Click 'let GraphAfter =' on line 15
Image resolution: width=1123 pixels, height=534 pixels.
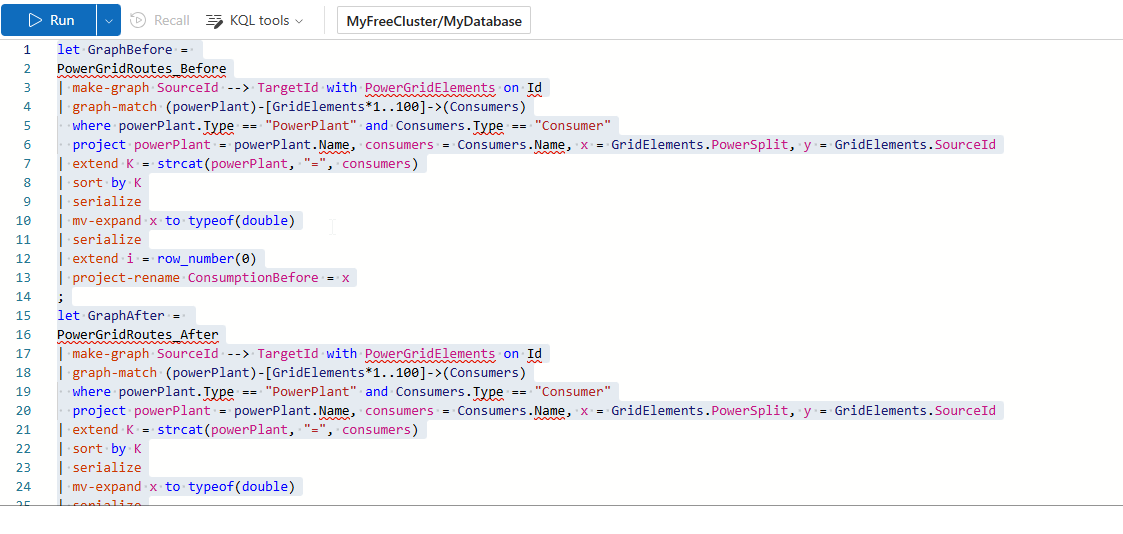click(118, 316)
